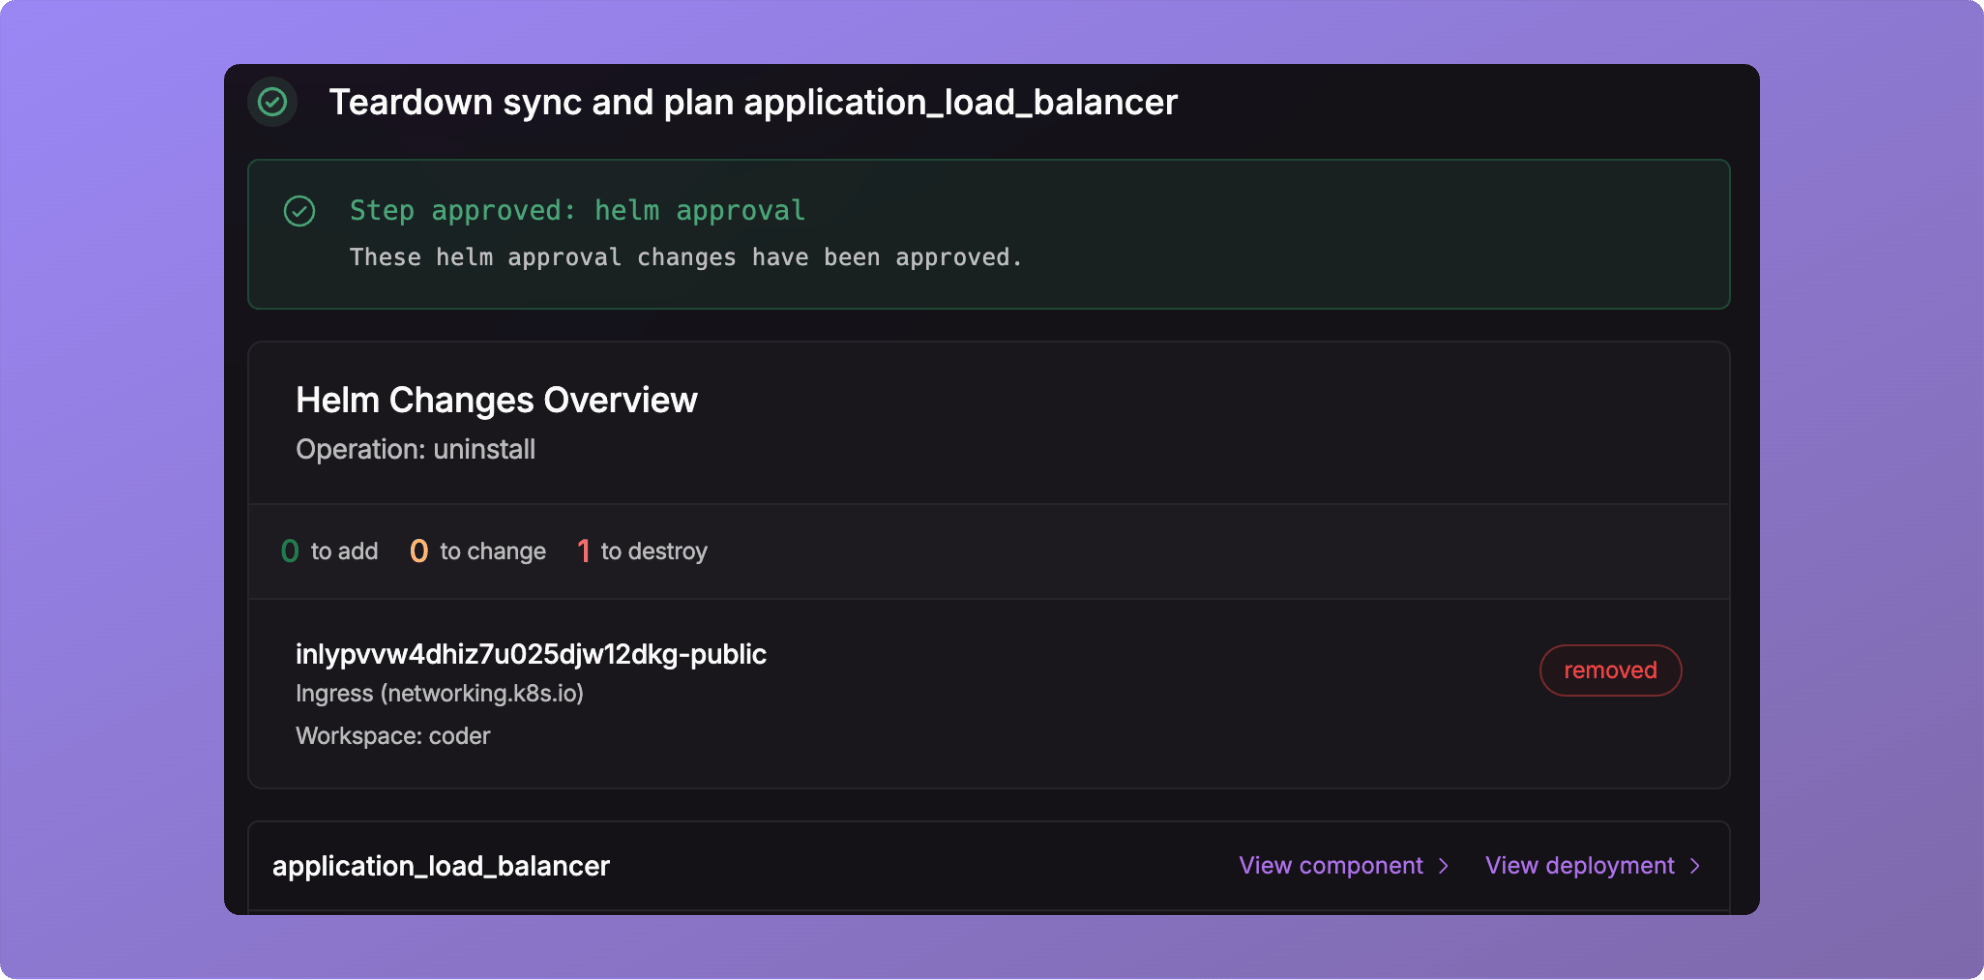The height and width of the screenshot is (980, 1984).
Task: Click the Workspace: coder label
Action: pyautogui.click(x=393, y=736)
